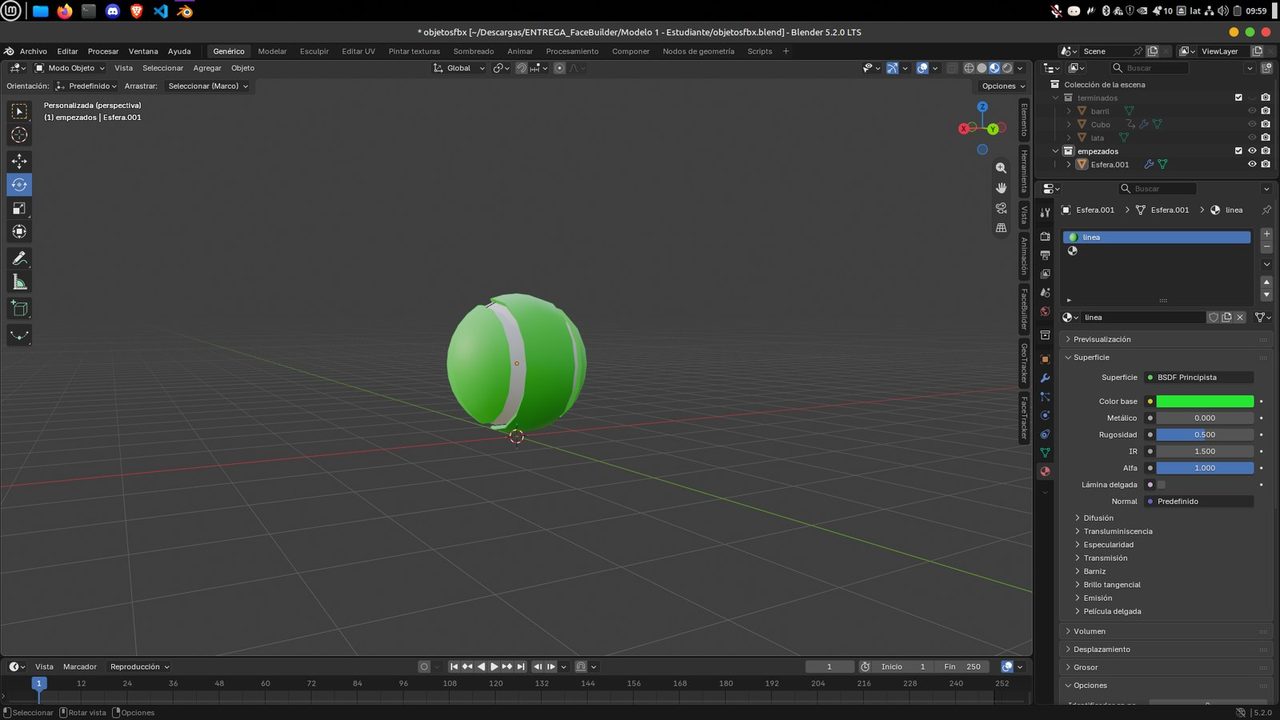Add a material slot with the plus button
This screenshot has height=720, width=1280.
[x=1267, y=234]
